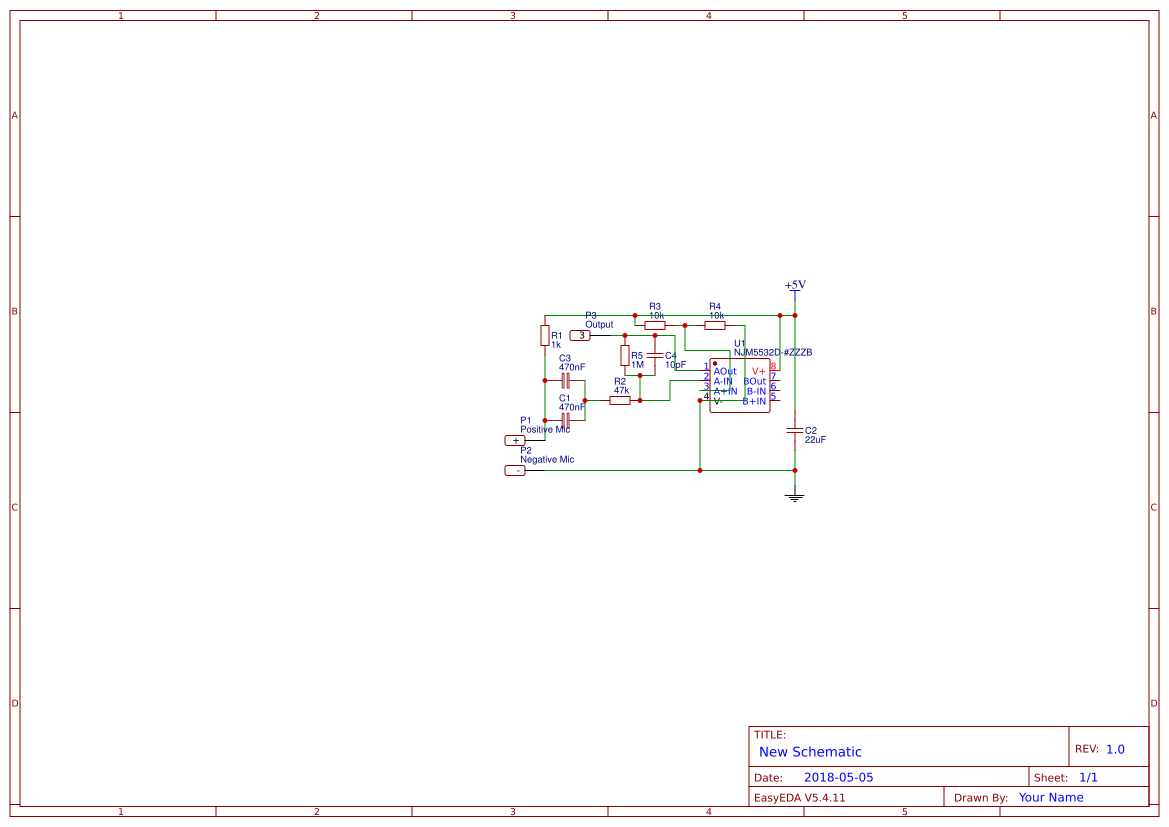Viewport: 1169px width, 827px height.
Task: Click the R3 resistor symbol
Action: click(655, 325)
